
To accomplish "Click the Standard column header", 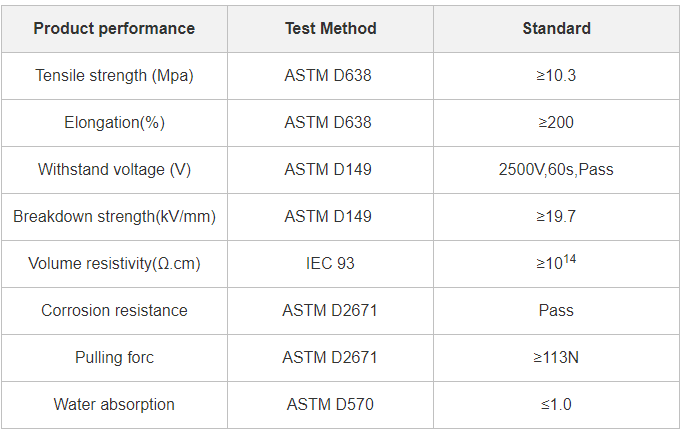I will pos(556,28).
